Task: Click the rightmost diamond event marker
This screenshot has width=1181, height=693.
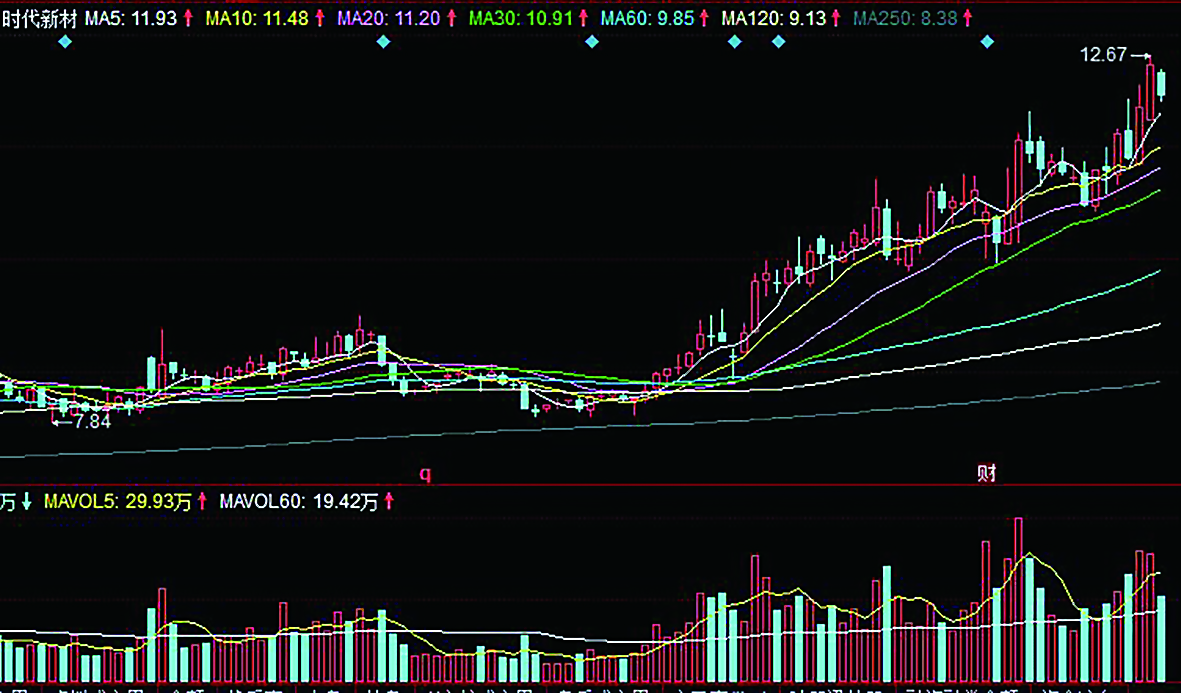Action: (988, 42)
